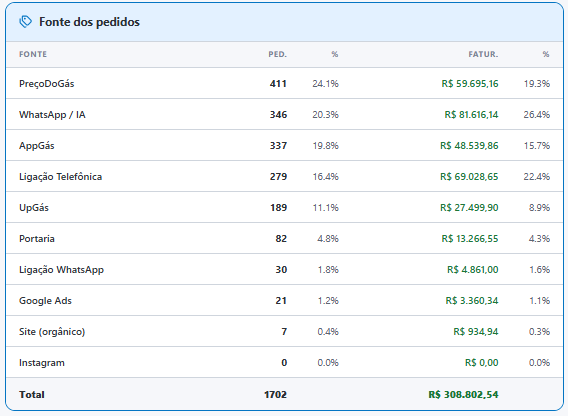The image size is (568, 416).
Task: Click the PED. column header
Action: click(x=277, y=54)
